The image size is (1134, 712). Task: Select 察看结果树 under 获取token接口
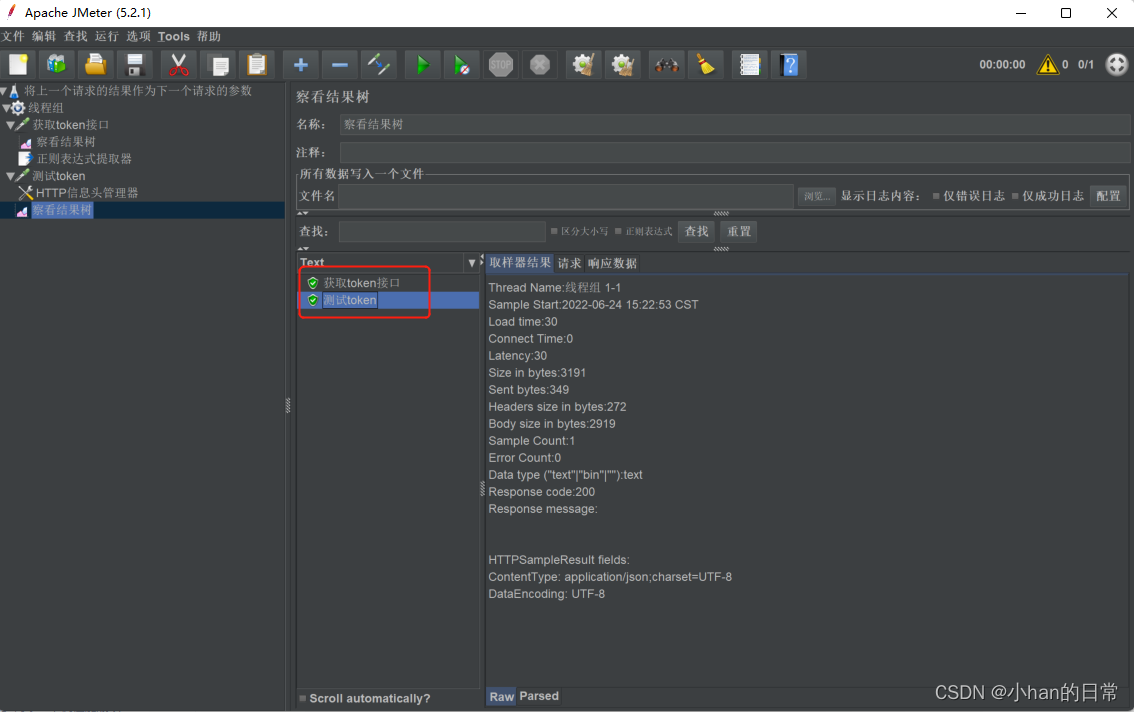(66, 143)
